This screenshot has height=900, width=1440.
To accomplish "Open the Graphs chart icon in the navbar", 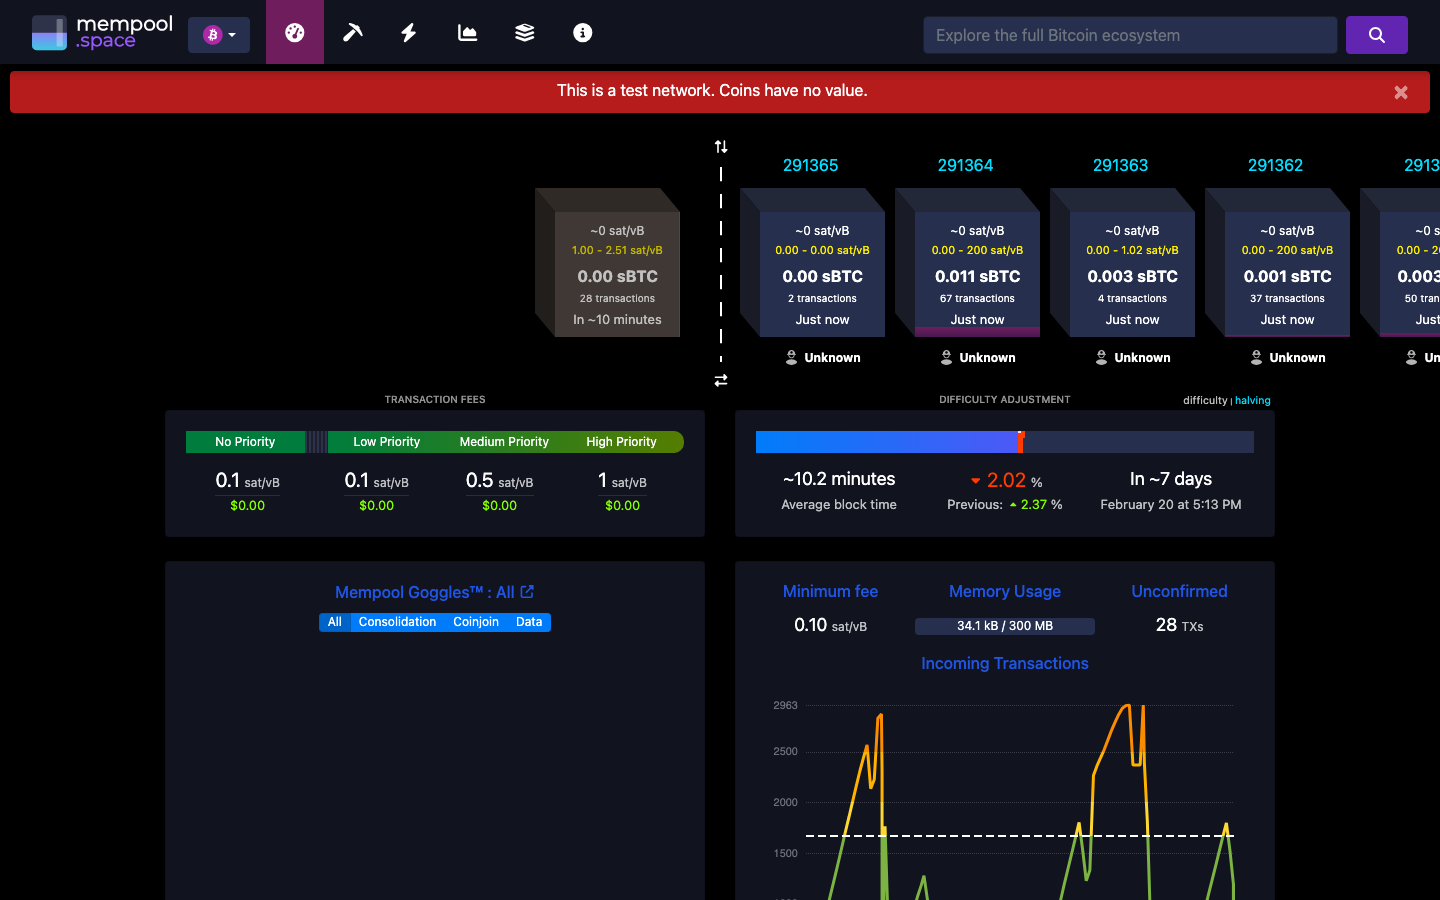I will tap(466, 32).
